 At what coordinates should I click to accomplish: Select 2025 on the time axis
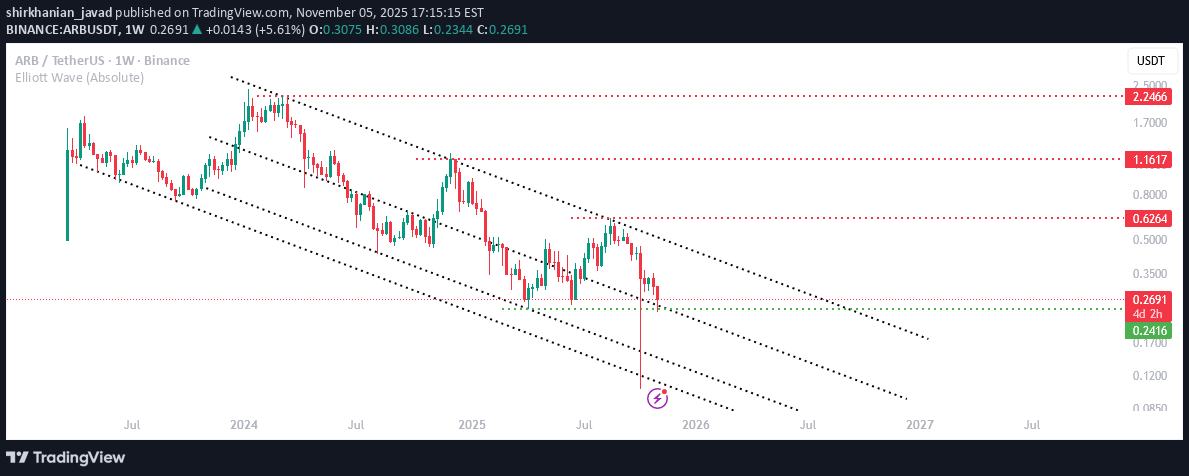471,424
